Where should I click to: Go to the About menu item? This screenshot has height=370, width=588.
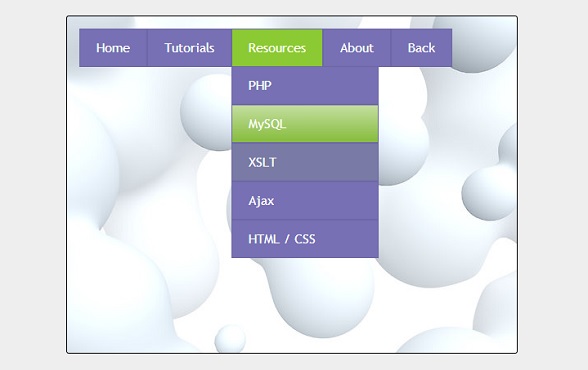pos(357,48)
